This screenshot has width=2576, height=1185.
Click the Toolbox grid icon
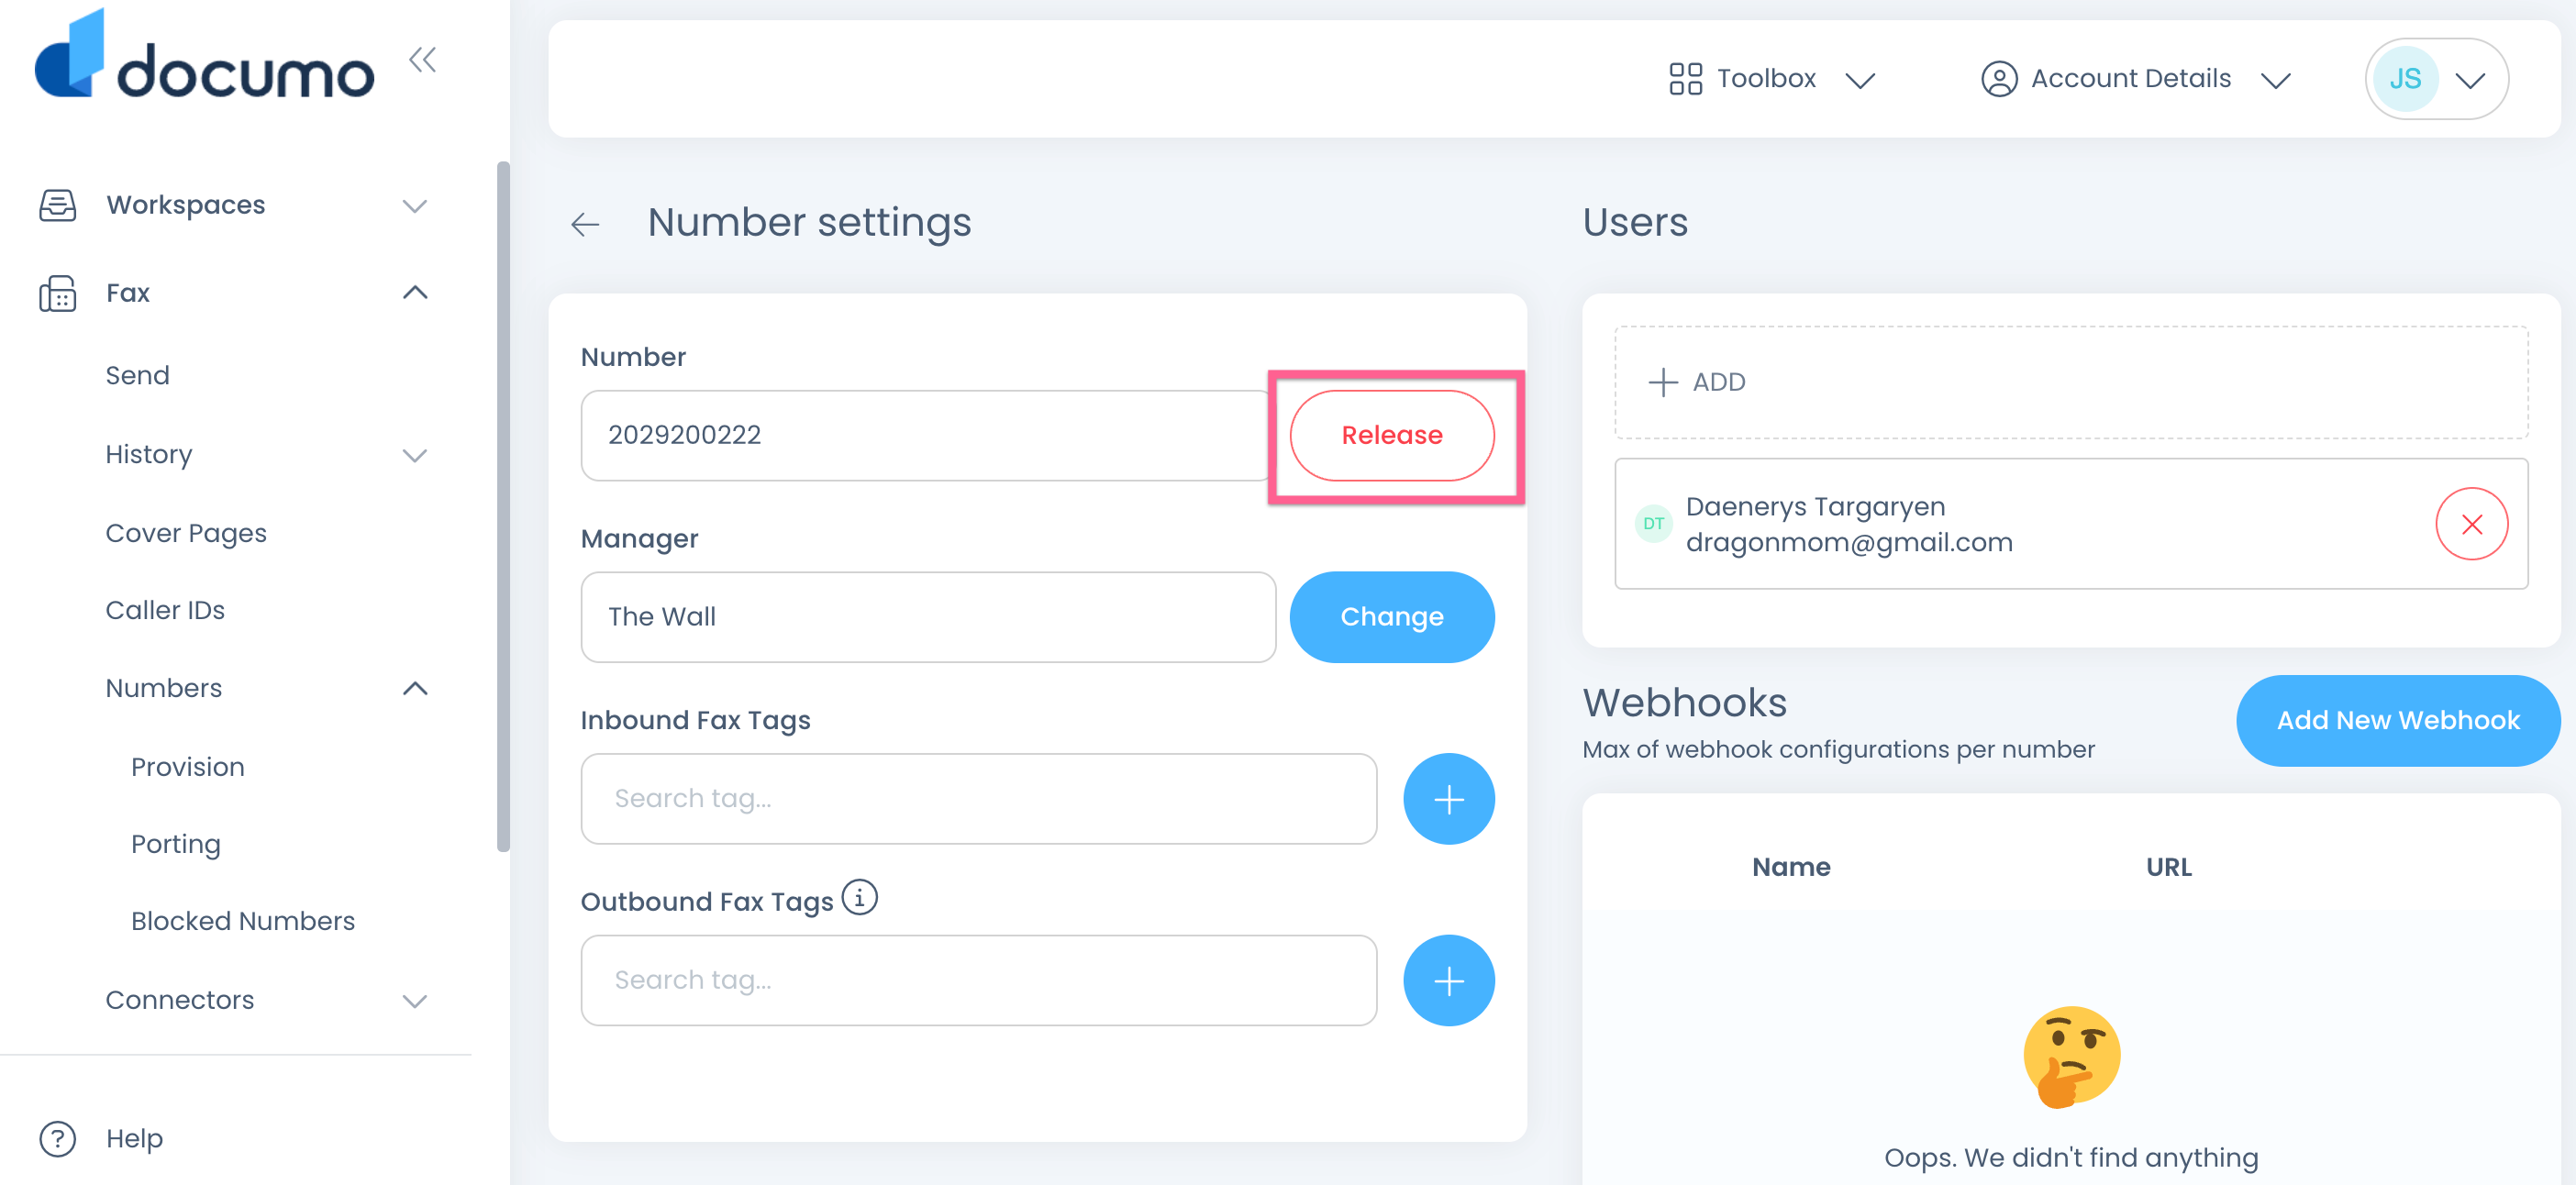click(1685, 79)
